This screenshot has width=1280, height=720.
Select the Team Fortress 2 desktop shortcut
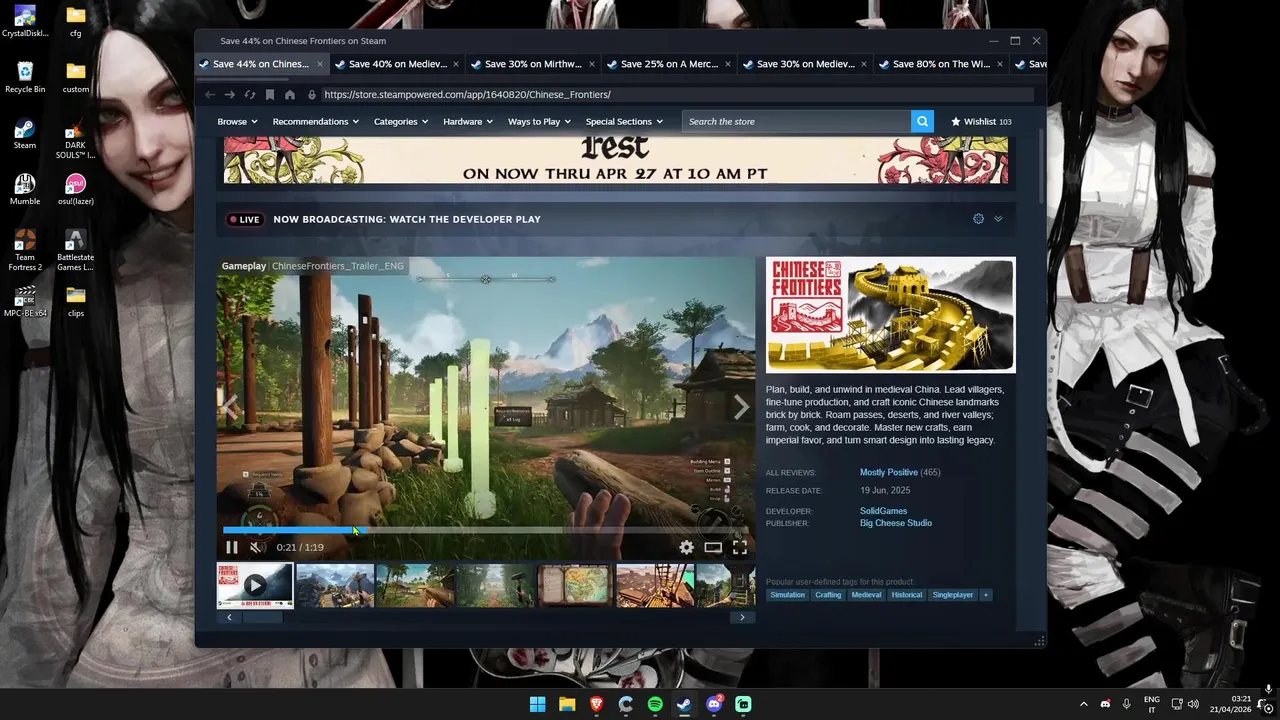(x=25, y=250)
